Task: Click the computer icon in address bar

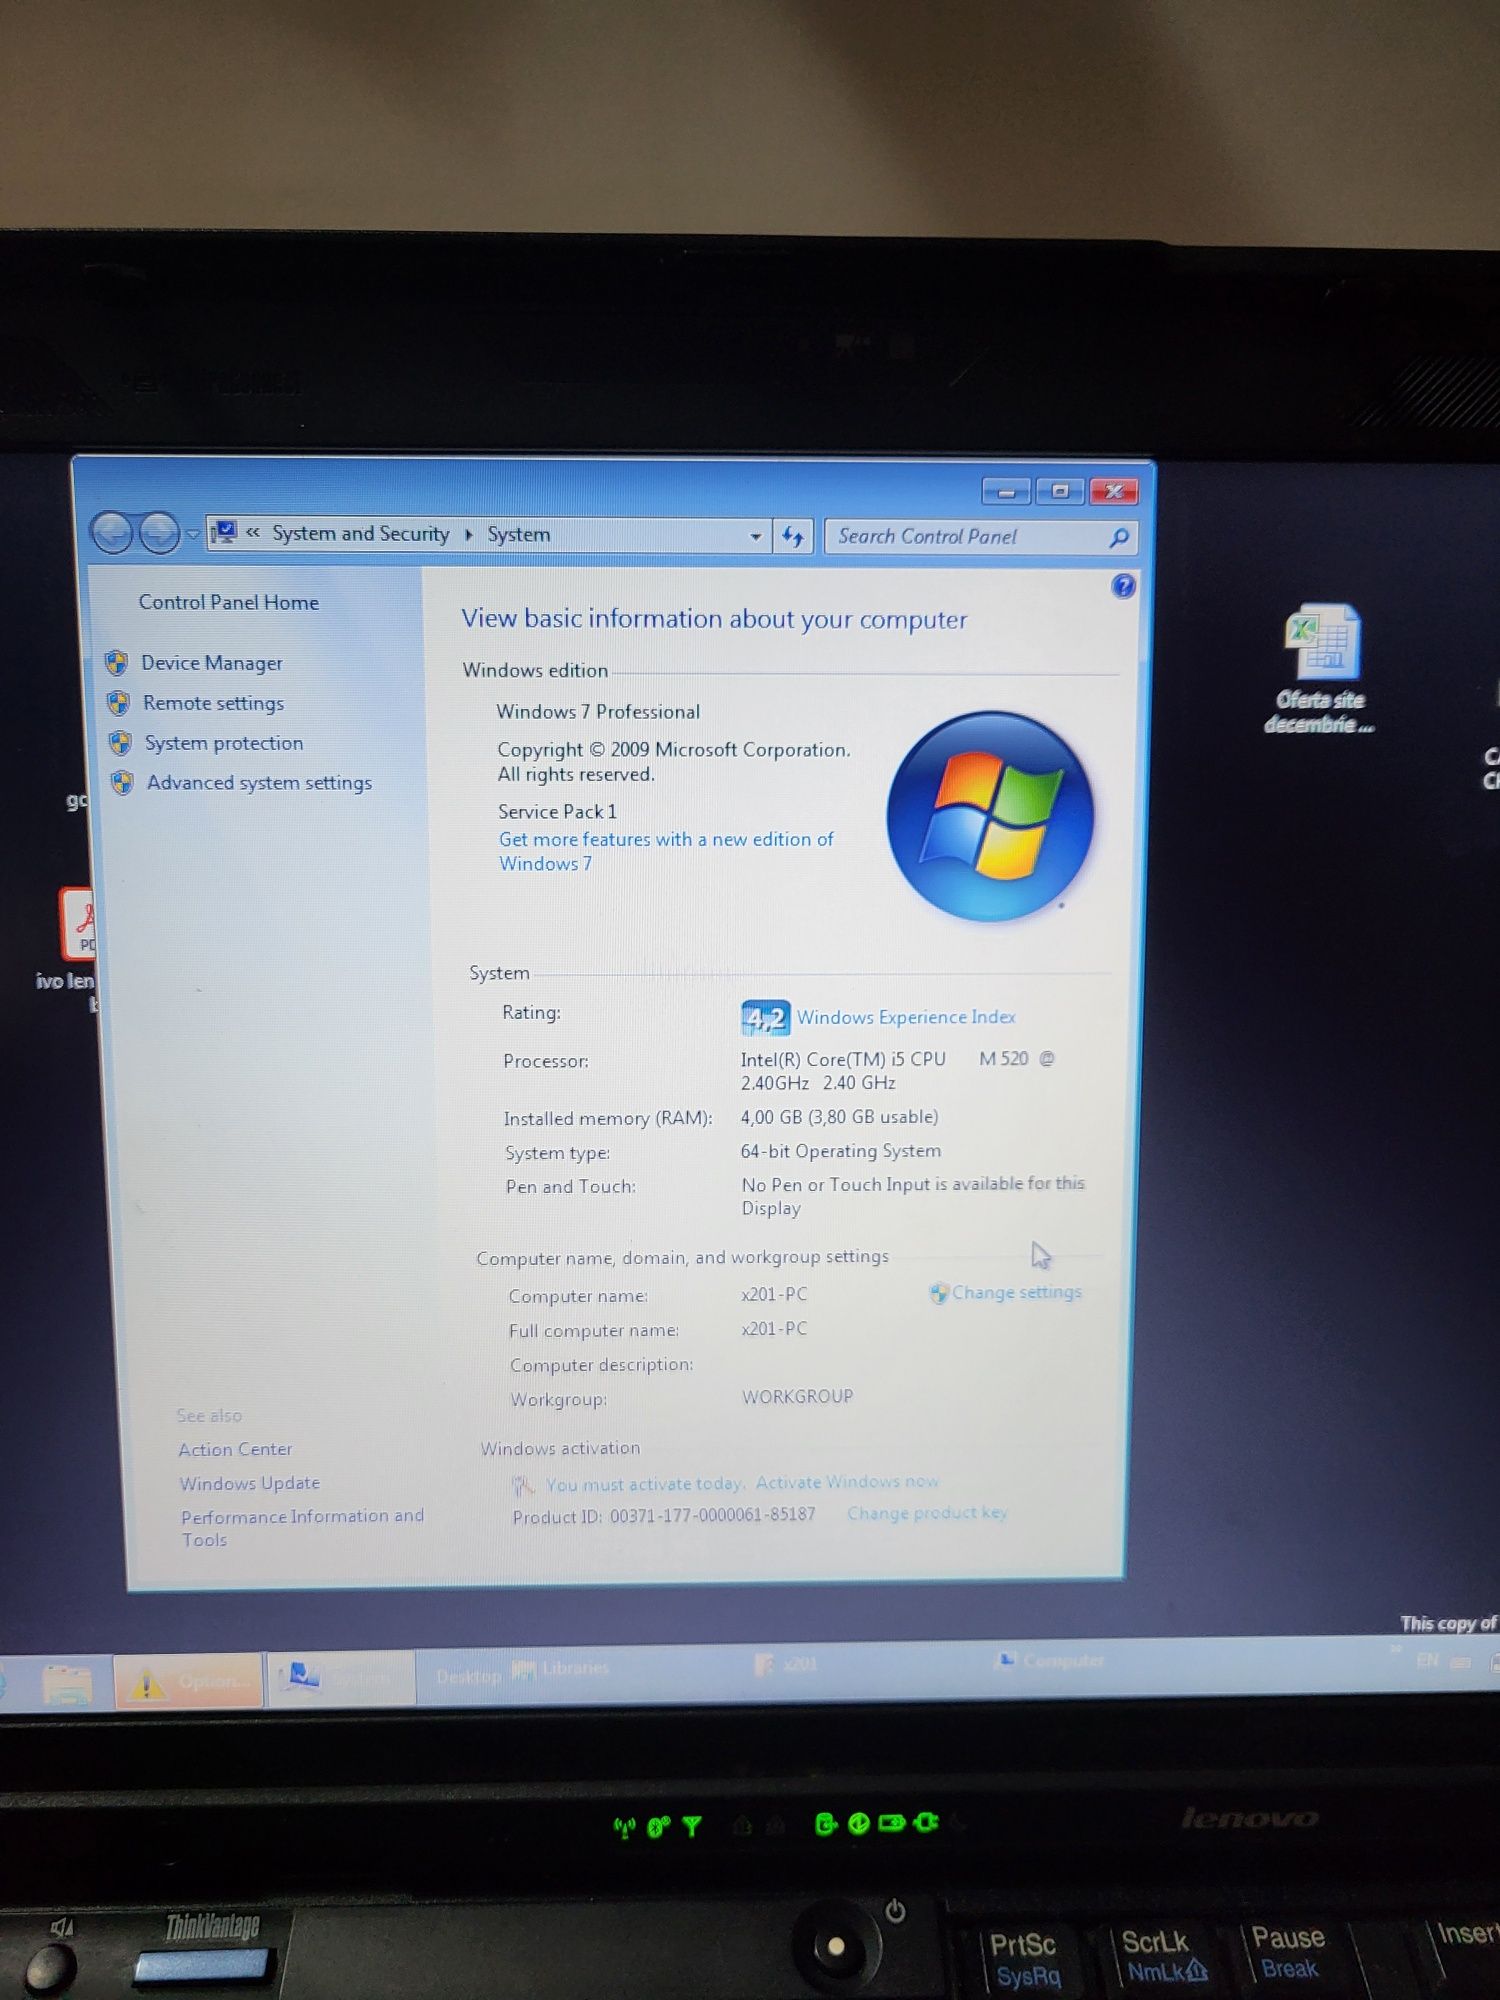Action: coord(225,532)
